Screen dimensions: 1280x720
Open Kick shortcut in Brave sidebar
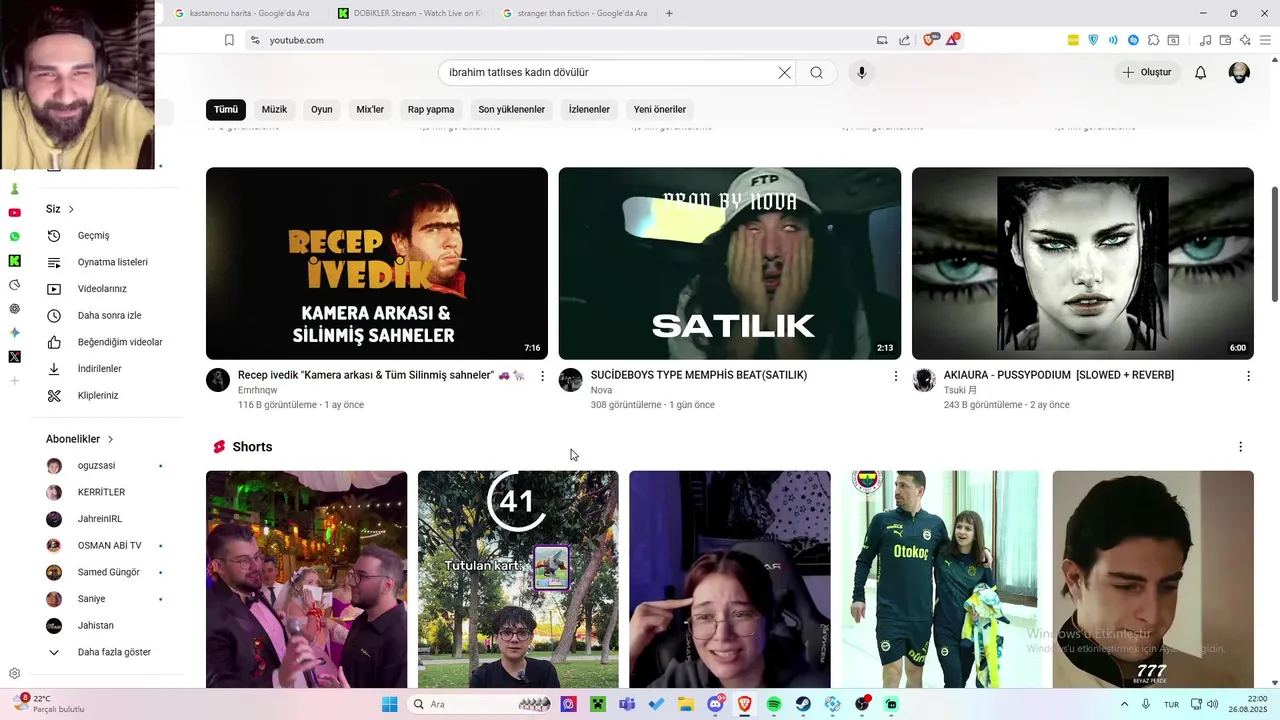coord(14,261)
